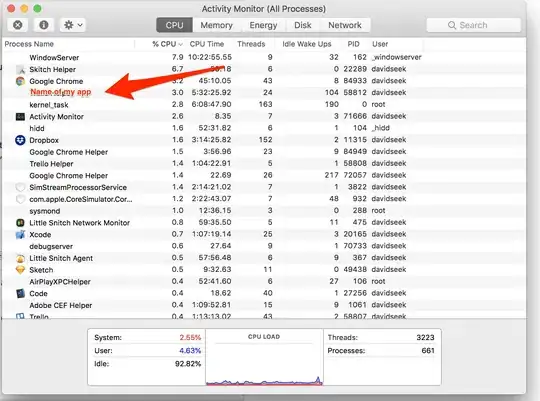
Task: Switch to the Energy tab
Action: (263, 25)
